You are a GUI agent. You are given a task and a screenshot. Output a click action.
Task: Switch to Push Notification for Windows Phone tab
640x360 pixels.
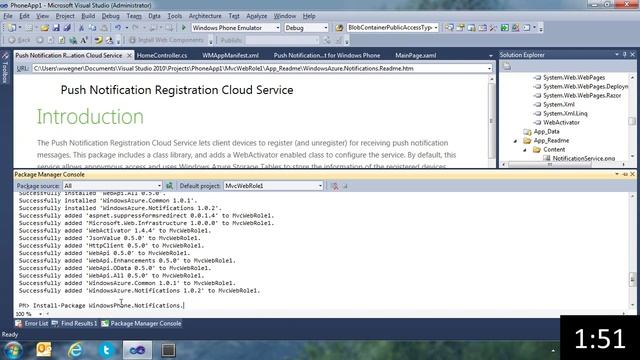(327, 56)
